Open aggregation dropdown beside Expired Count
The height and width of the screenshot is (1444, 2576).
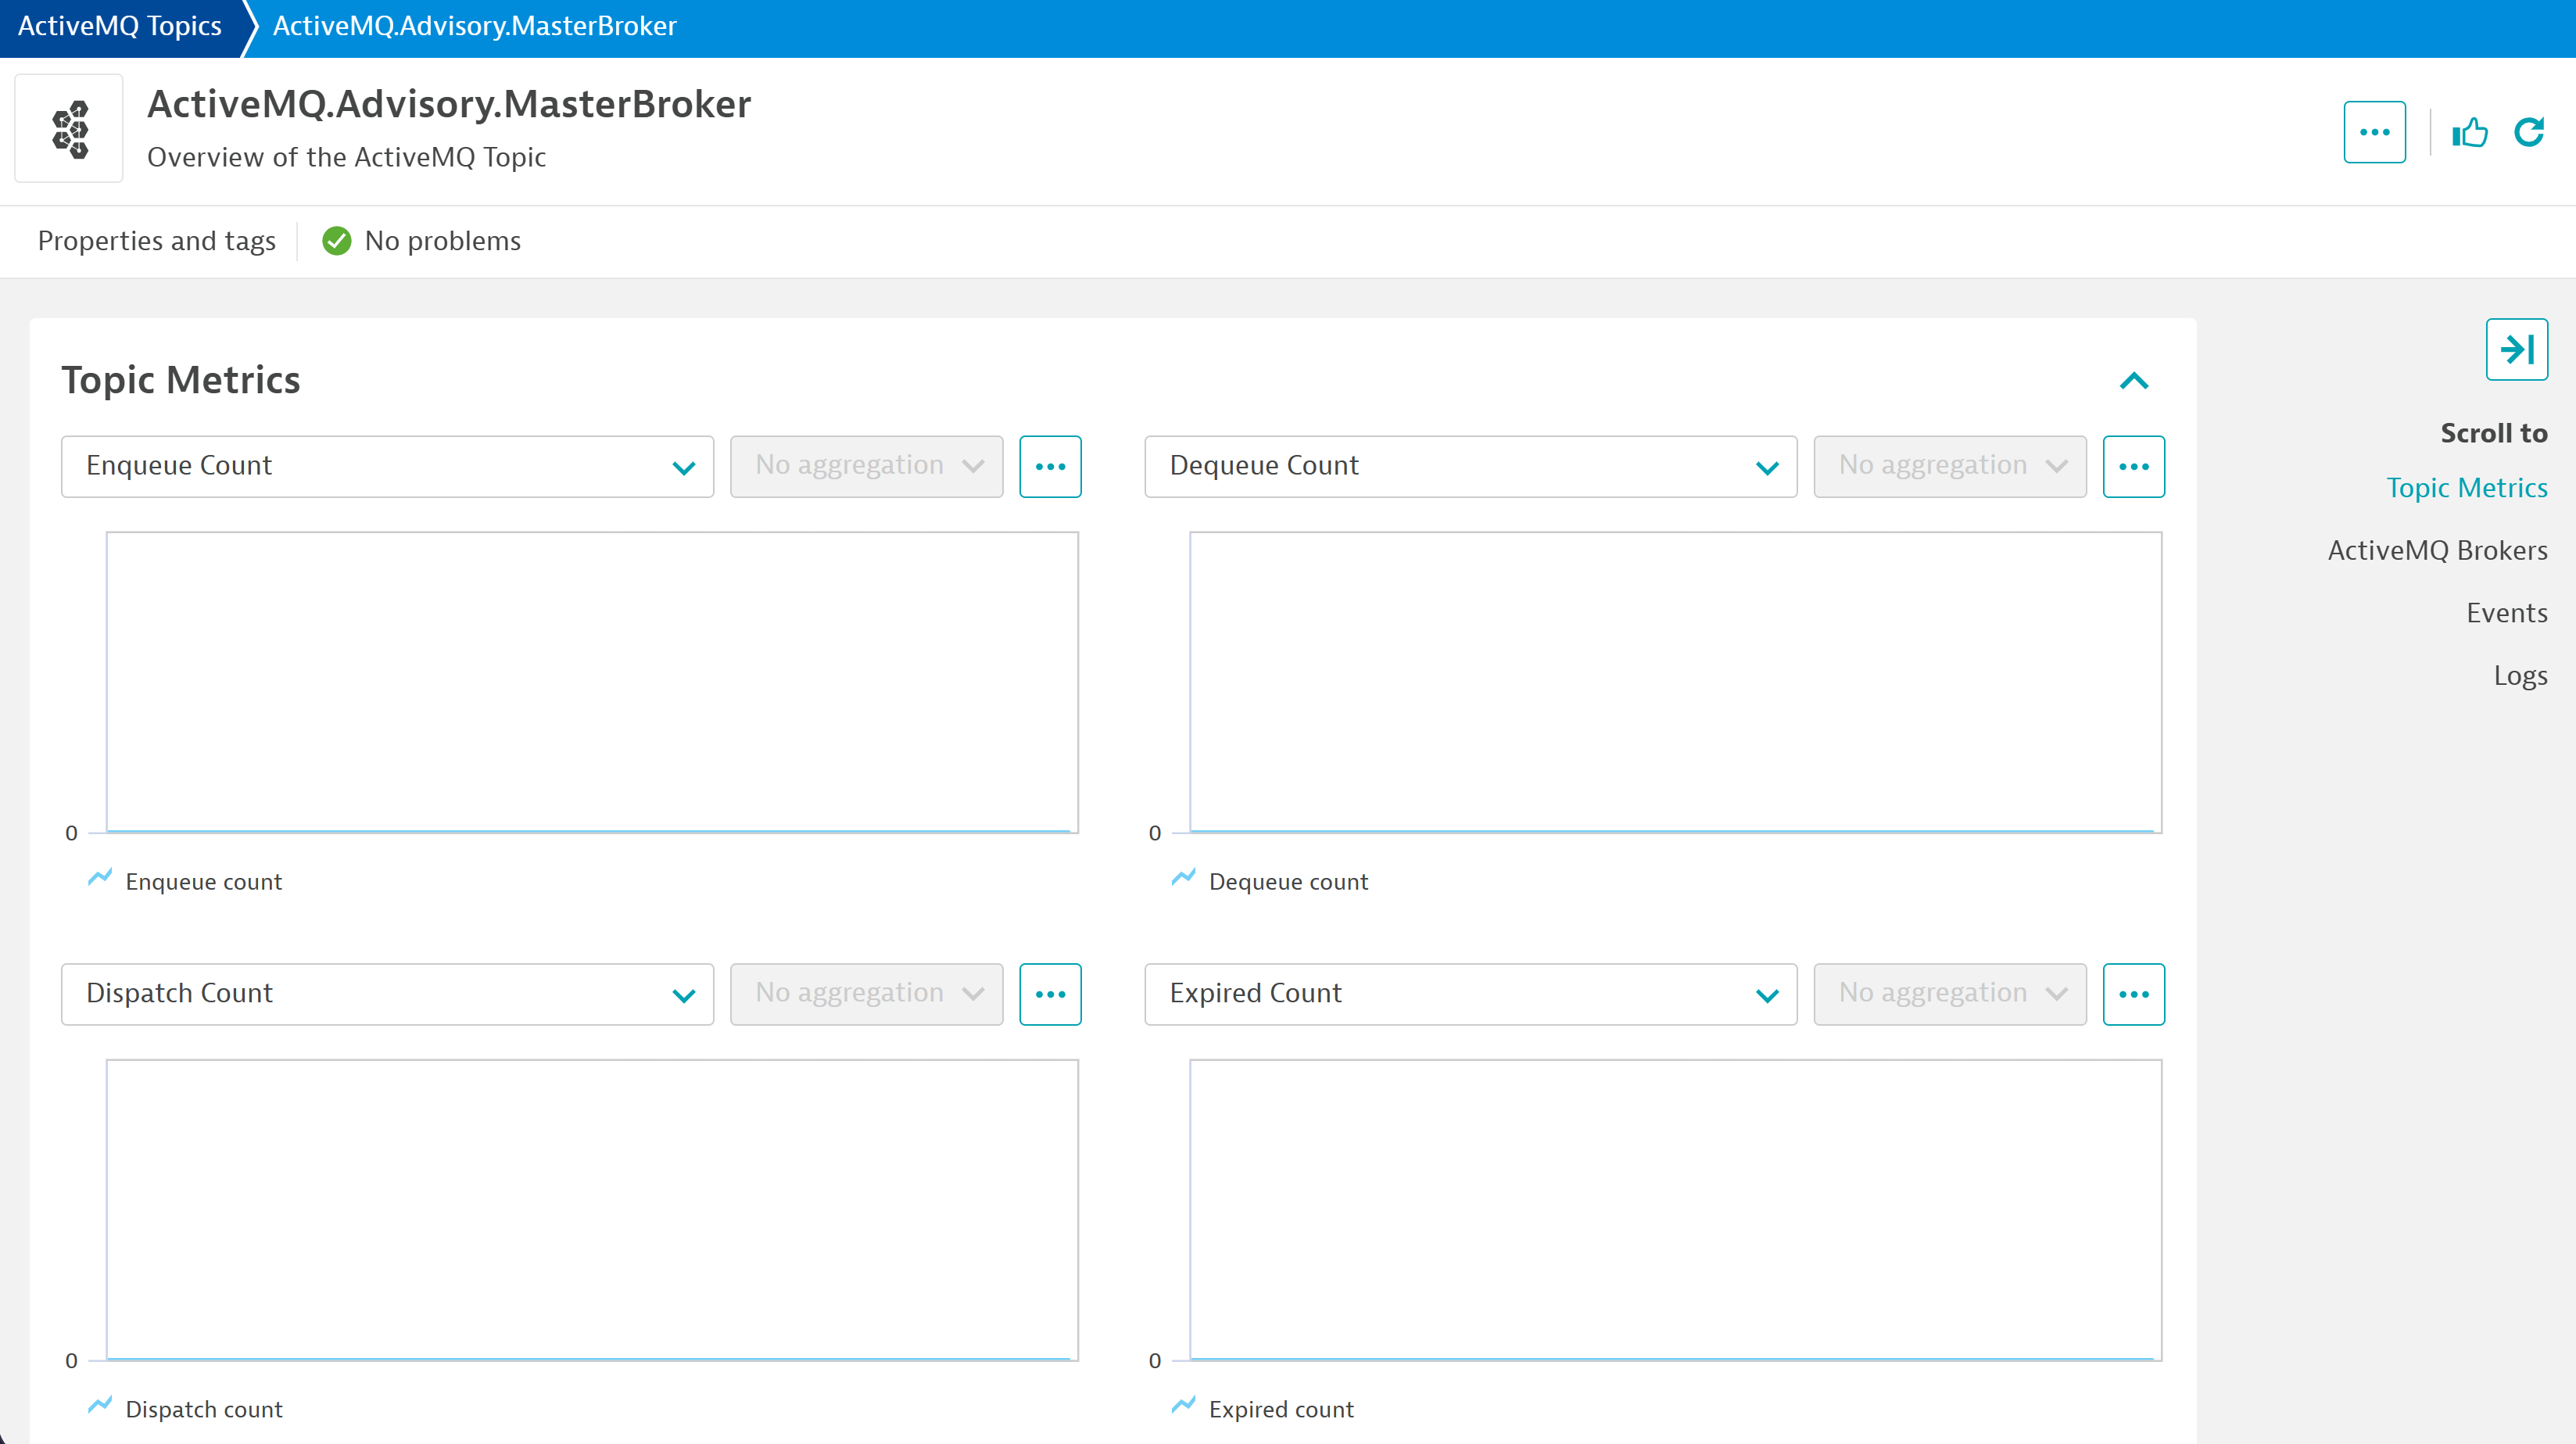(x=1950, y=994)
